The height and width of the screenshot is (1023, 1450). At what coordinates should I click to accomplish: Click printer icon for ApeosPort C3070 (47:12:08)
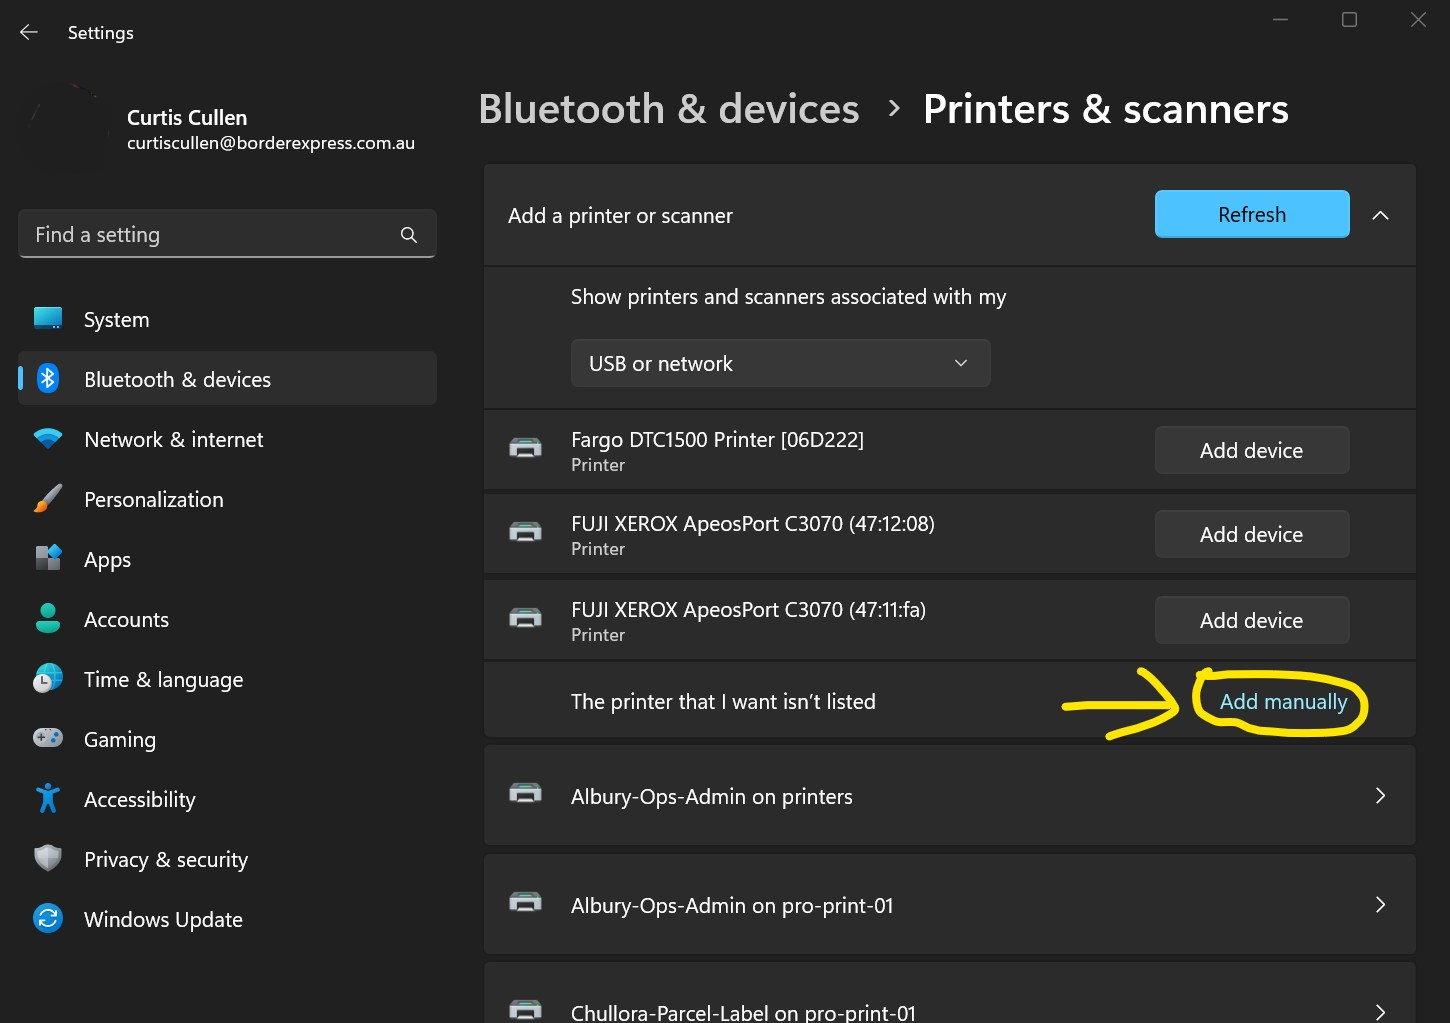click(x=525, y=532)
